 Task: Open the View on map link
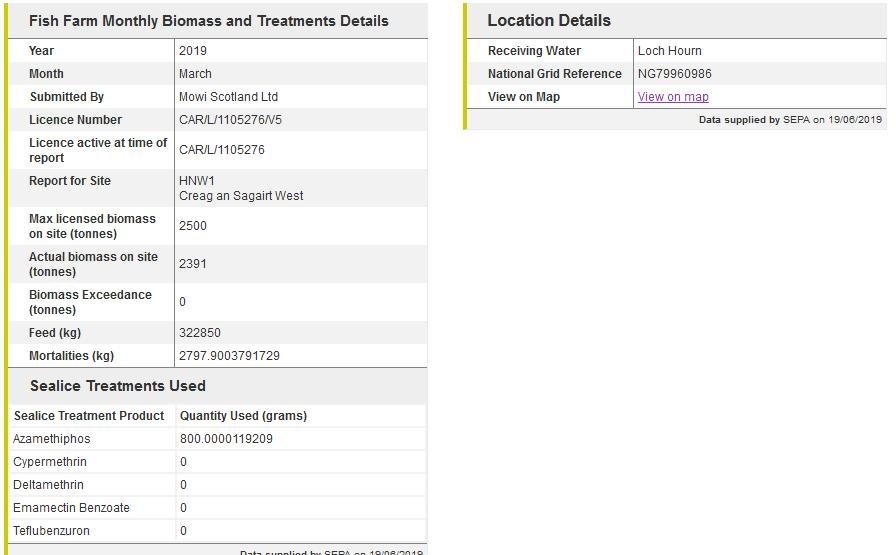pos(673,97)
